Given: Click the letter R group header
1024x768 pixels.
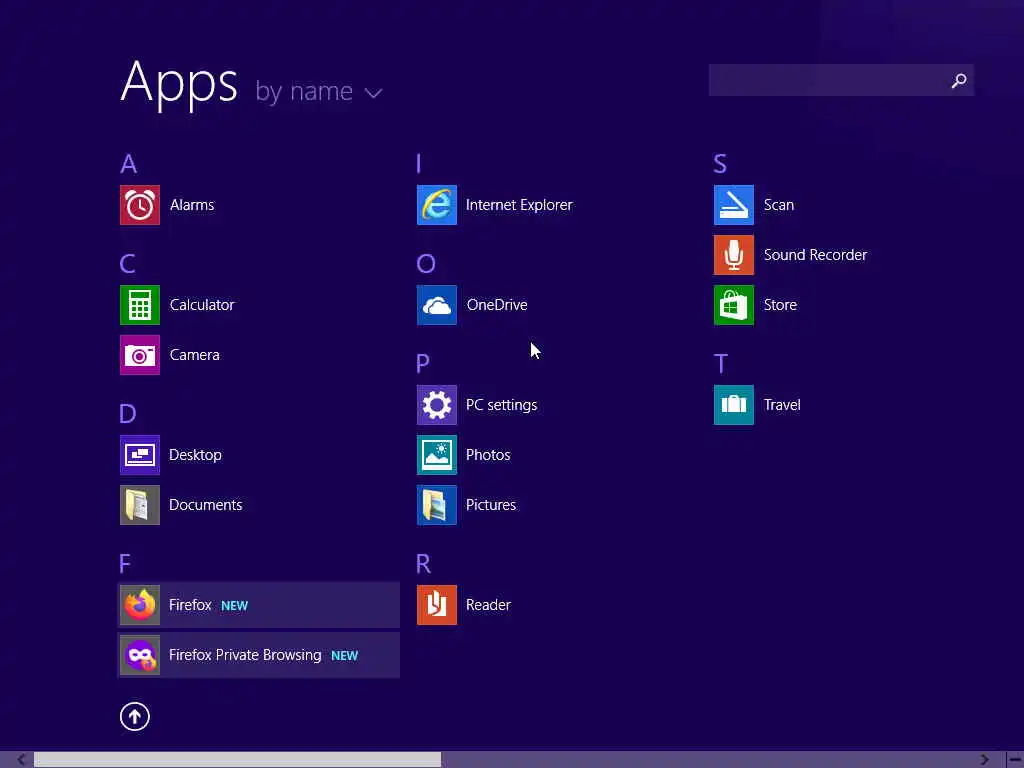Looking at the screenshot, I should 424,564.
